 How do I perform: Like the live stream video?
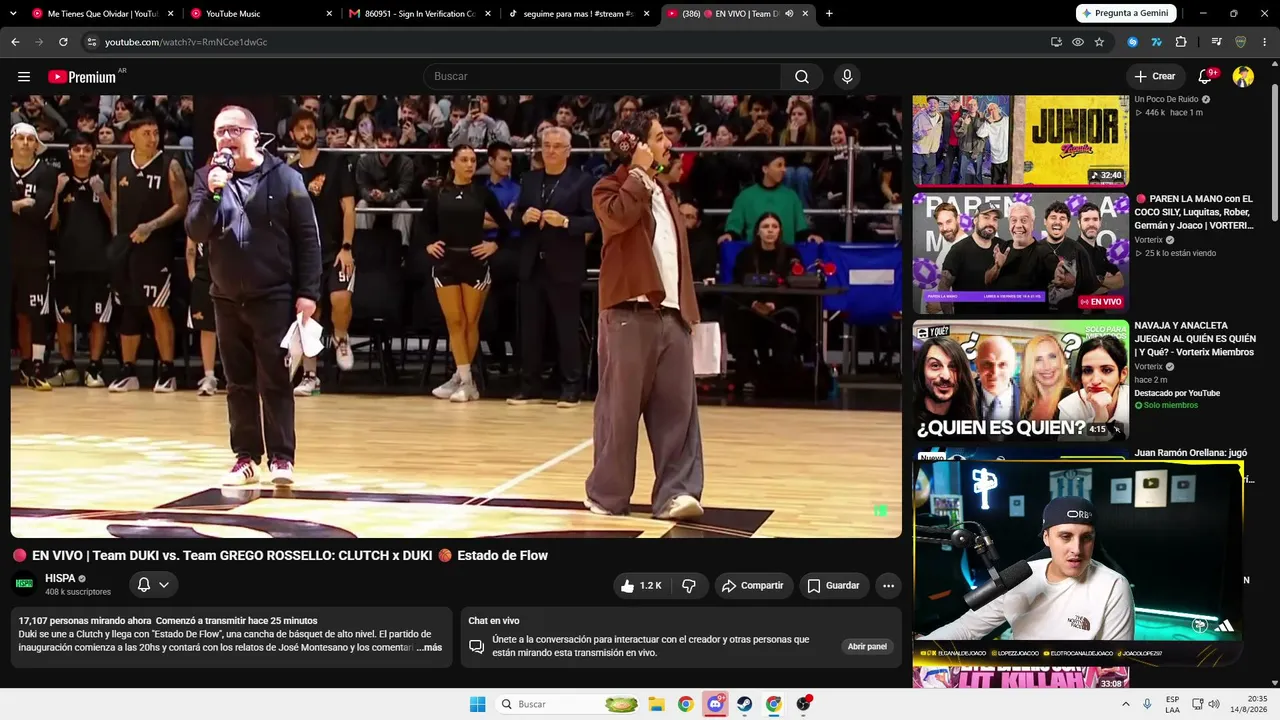[x=640, y=586]
